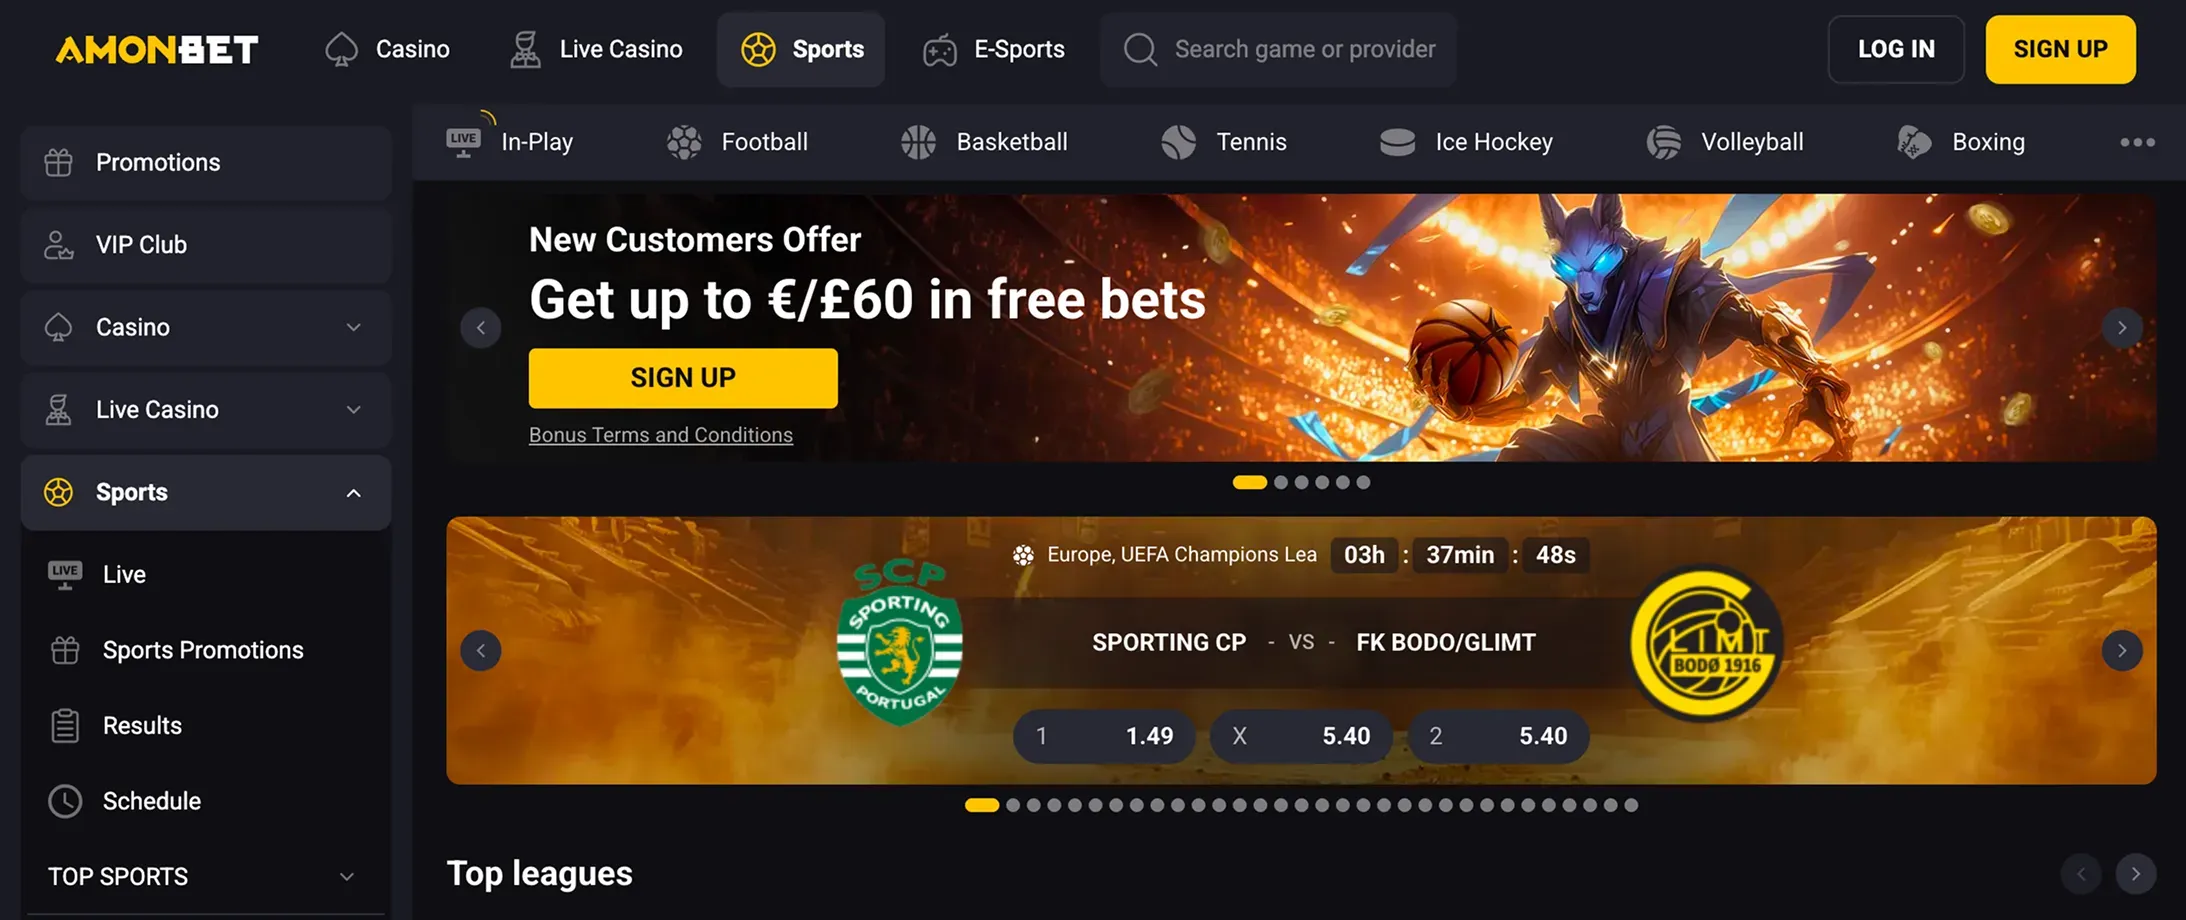Select the Football sport icon
Image resolution: width=2186 pixels, height=920 pixels.
point(684,142)
